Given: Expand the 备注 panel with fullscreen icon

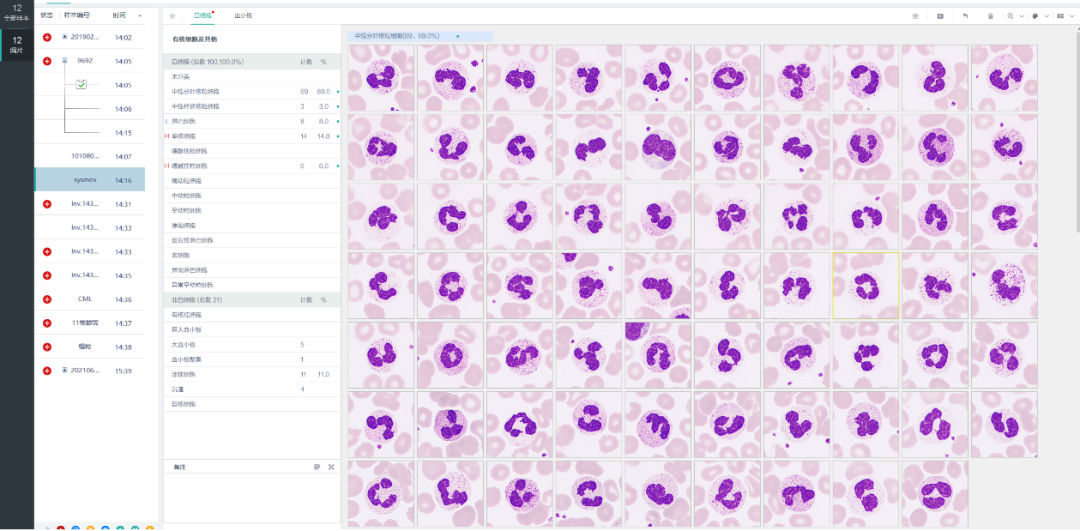Looking at the screenshot, I should (x=331, y=467).
